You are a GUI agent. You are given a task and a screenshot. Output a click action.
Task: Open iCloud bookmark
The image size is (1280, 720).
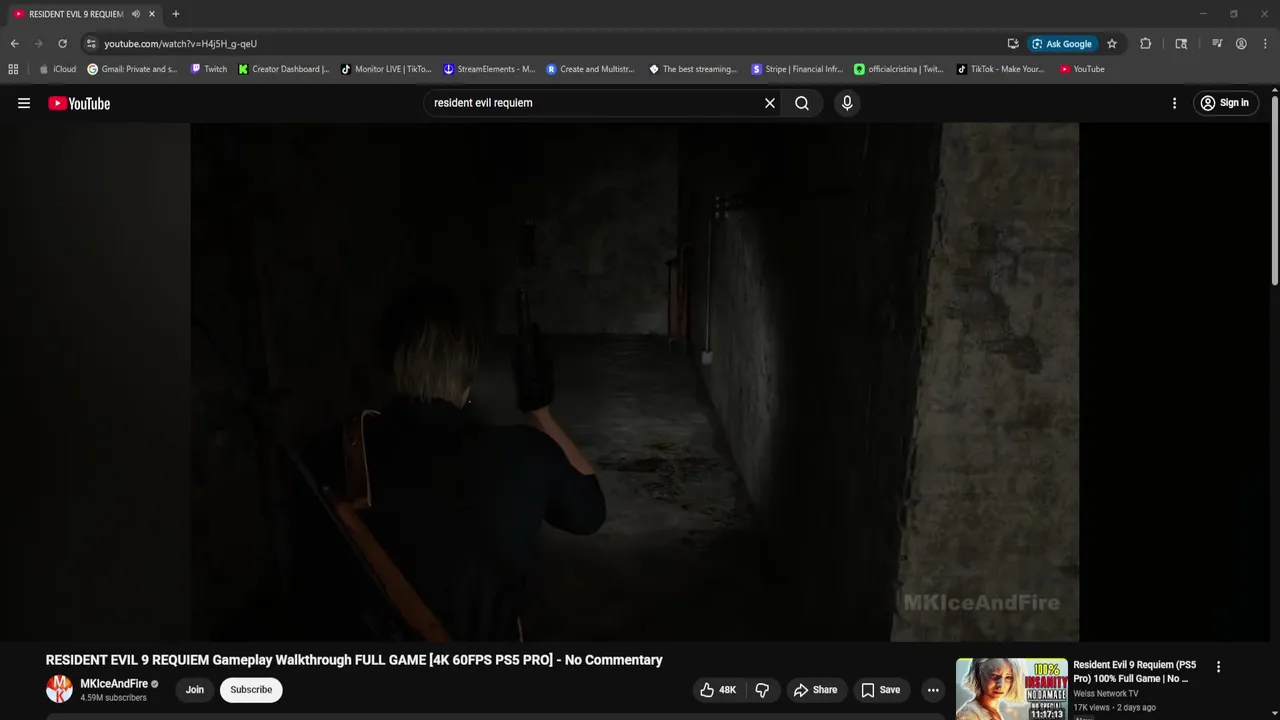coord(57,69)
